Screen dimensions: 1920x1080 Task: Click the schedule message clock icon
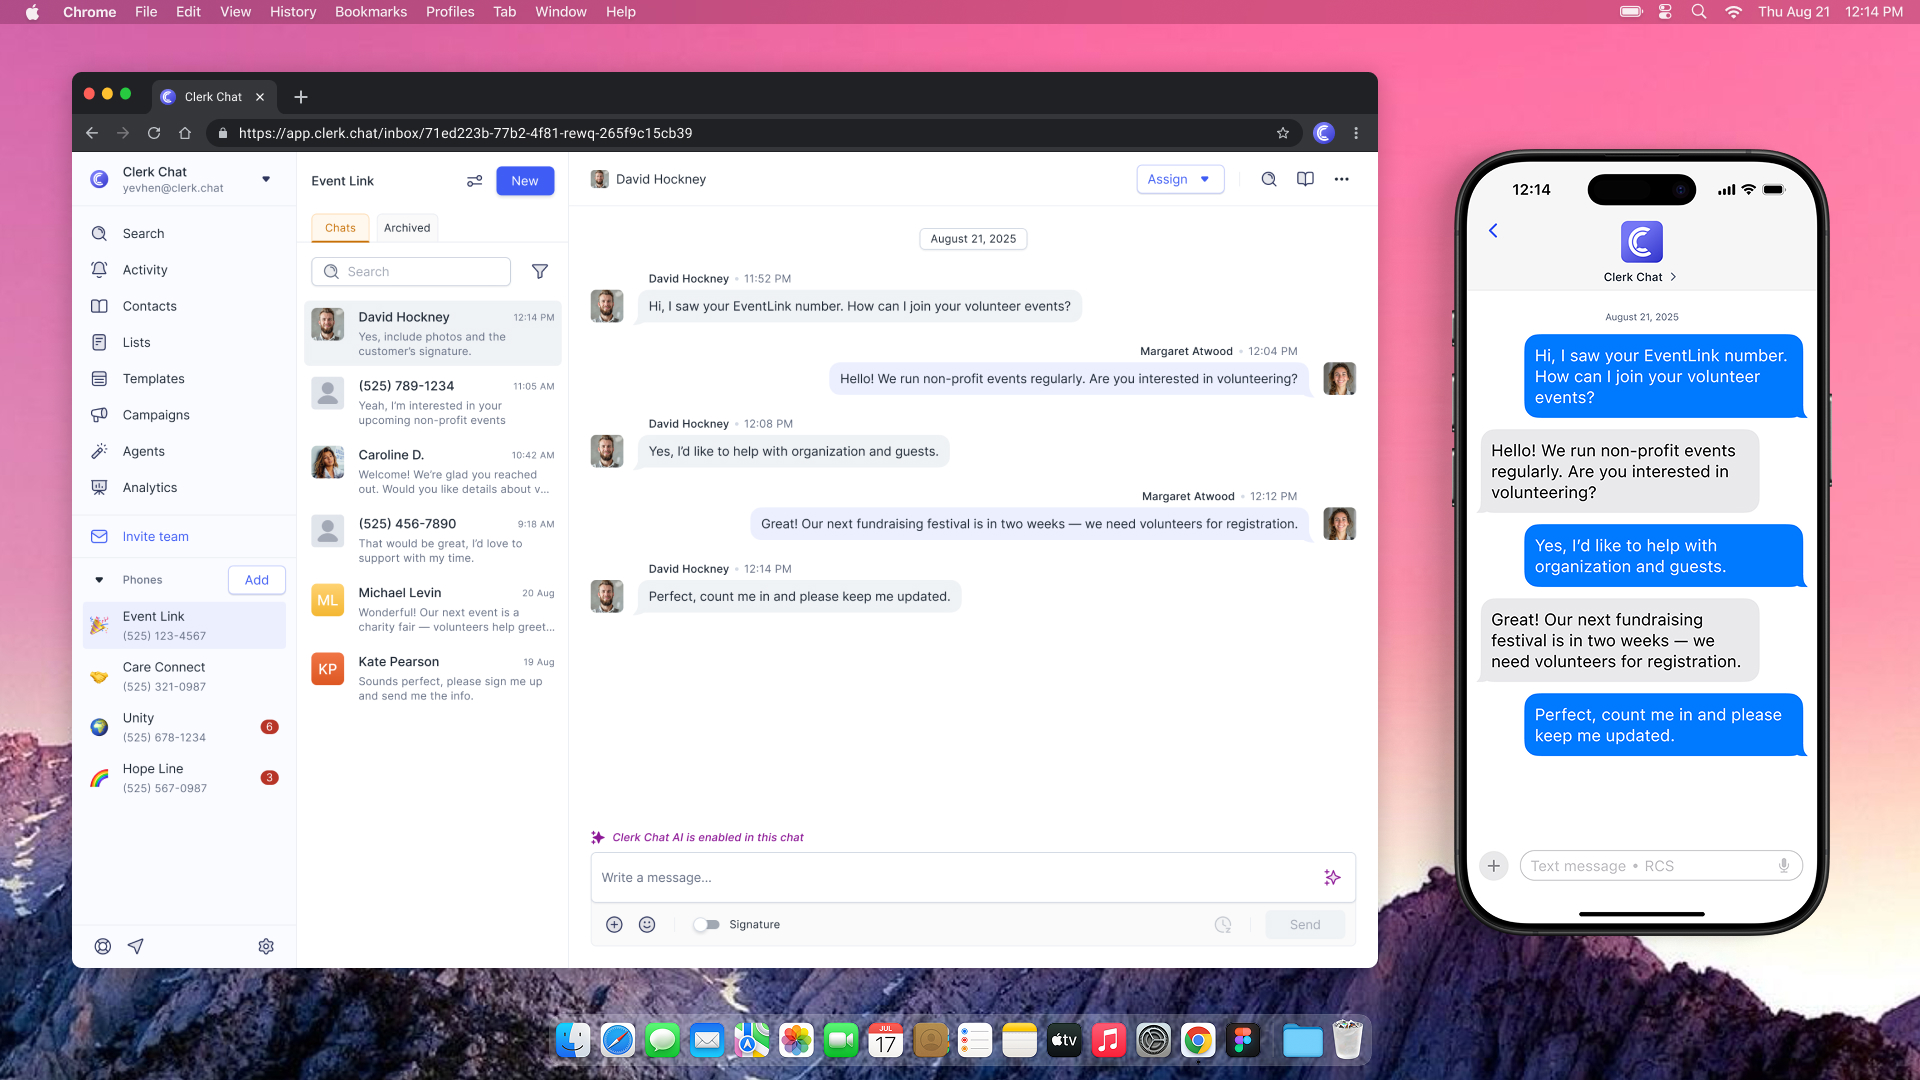tap(1222, 925)
